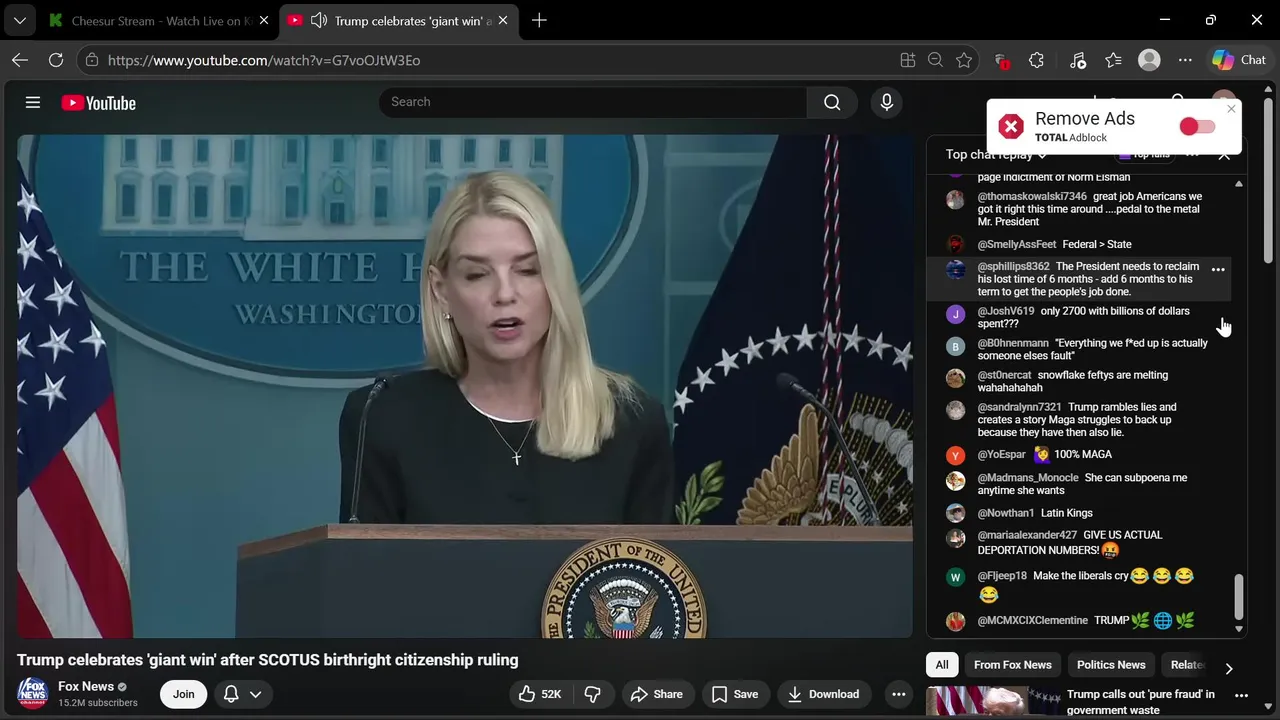Click the video player area

click(x=465, y=386)
